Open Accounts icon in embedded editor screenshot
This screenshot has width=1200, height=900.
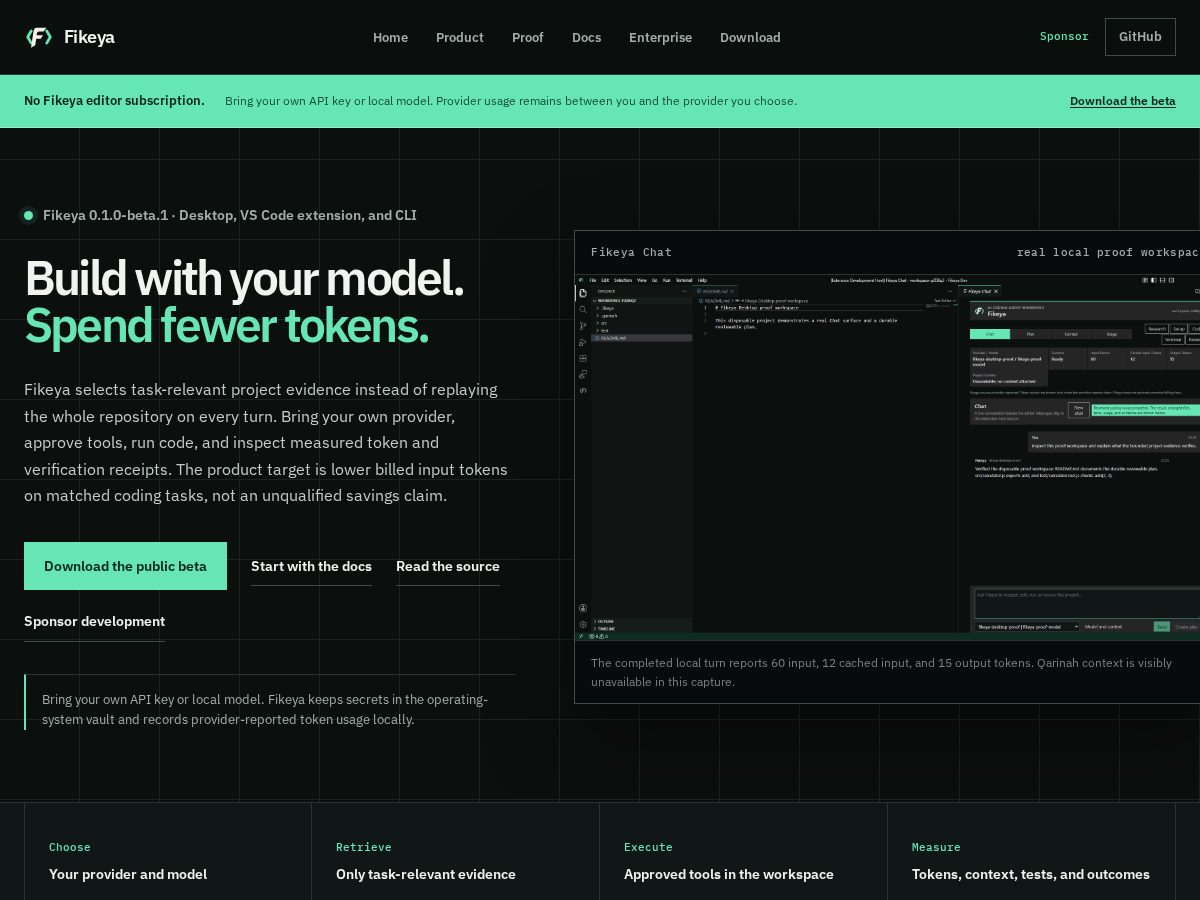coord(583,608)
